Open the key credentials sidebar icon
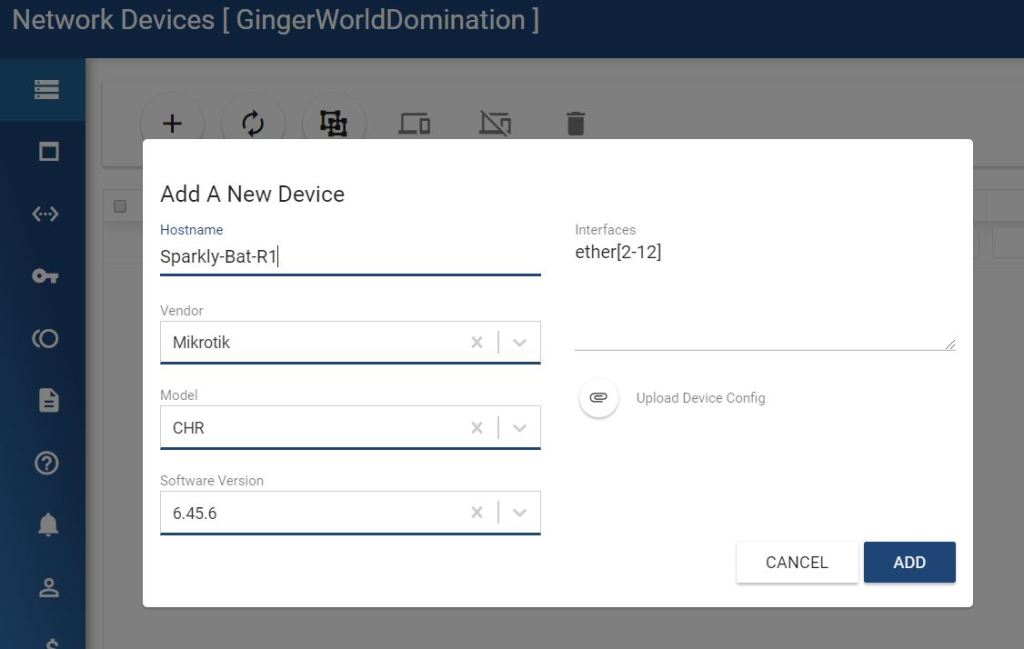This screenshot has height=649, width=1024. click(x=45, y=276)
